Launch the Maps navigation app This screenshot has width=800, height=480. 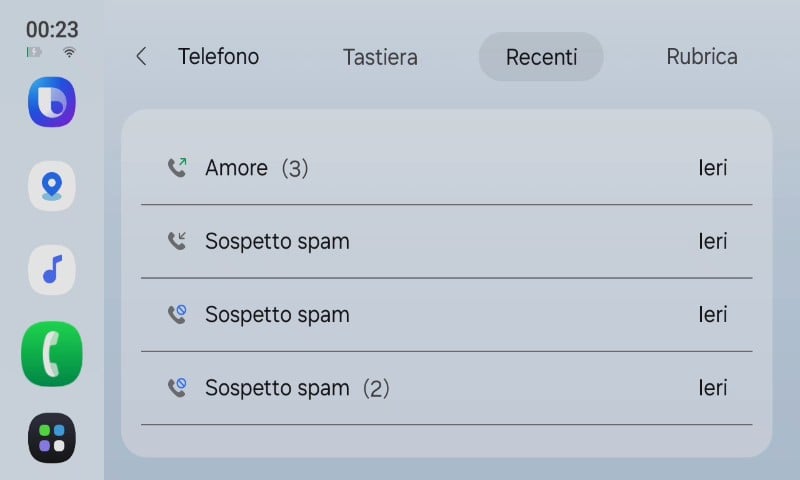tap(51, 186)
